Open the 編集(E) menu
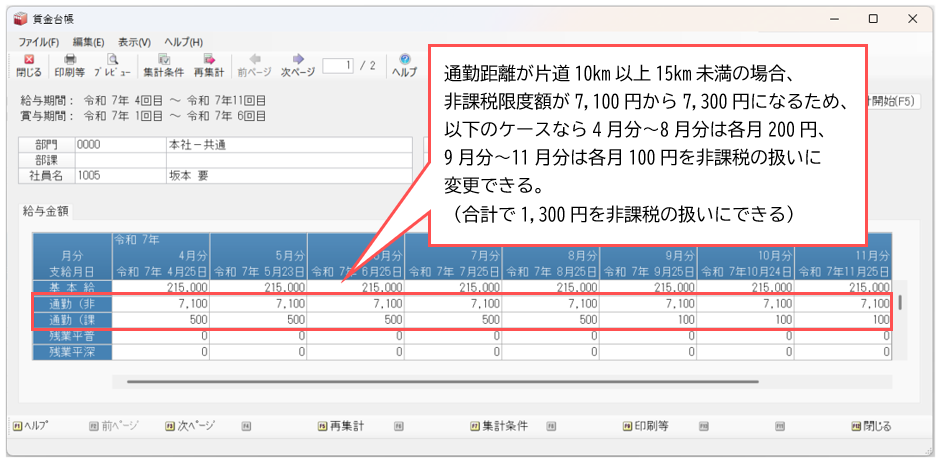This screenshot has width=939, height=464. point(88,42)
